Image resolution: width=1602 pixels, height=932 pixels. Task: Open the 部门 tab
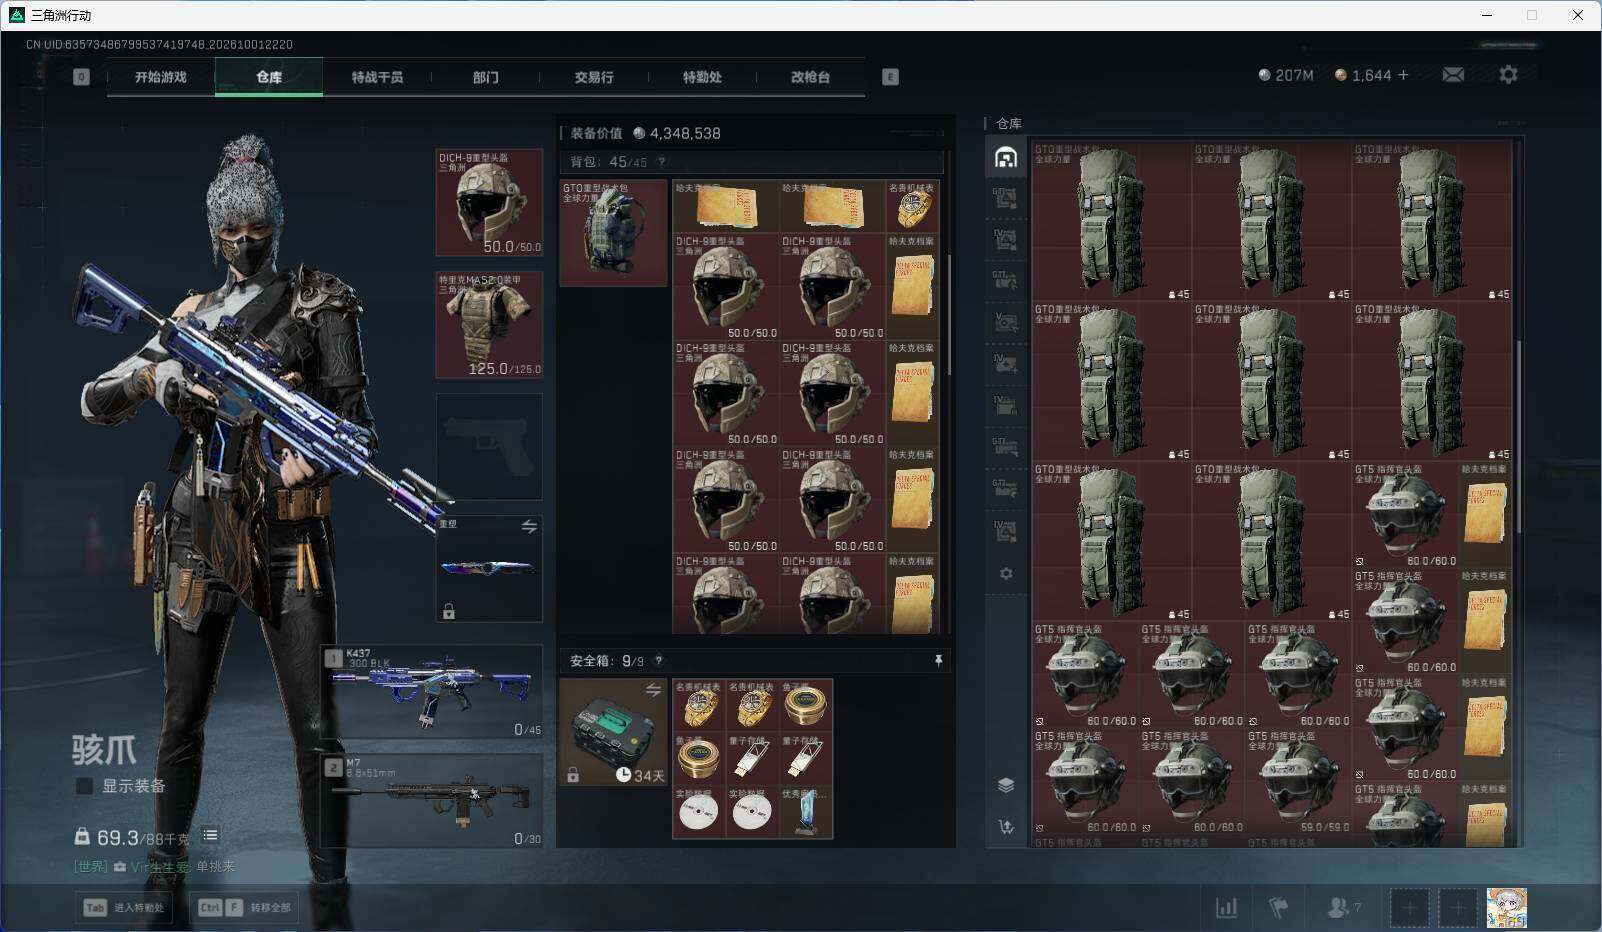485,77
